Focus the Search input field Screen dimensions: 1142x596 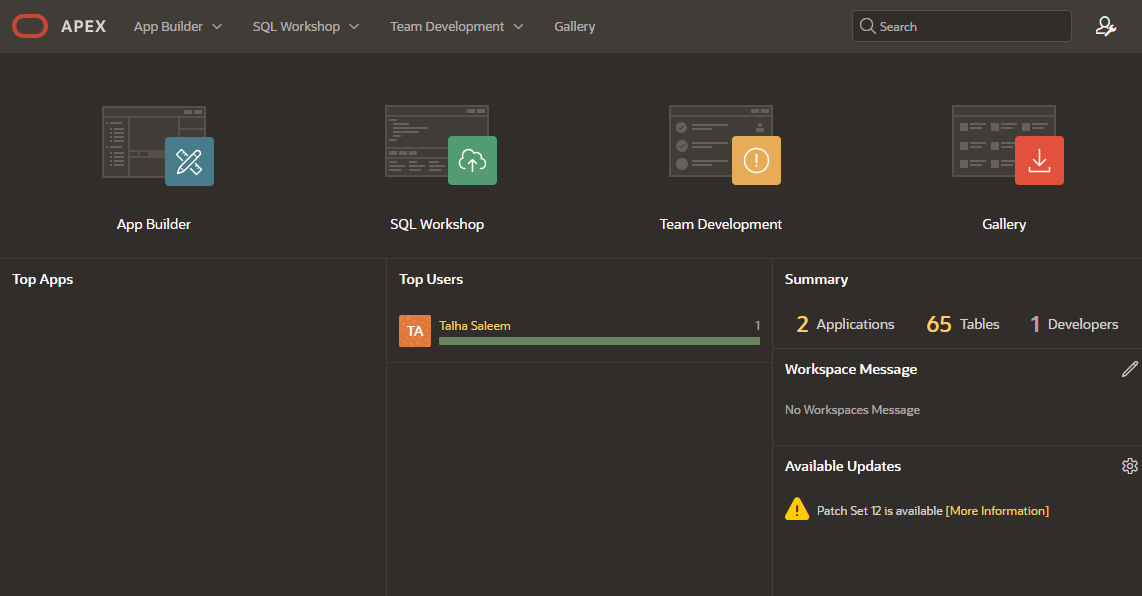961,26
